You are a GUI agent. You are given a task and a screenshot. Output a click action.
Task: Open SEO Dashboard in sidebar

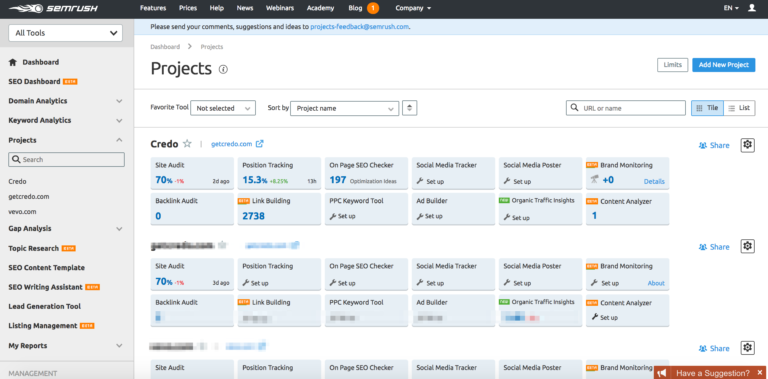tap(34, 82)
